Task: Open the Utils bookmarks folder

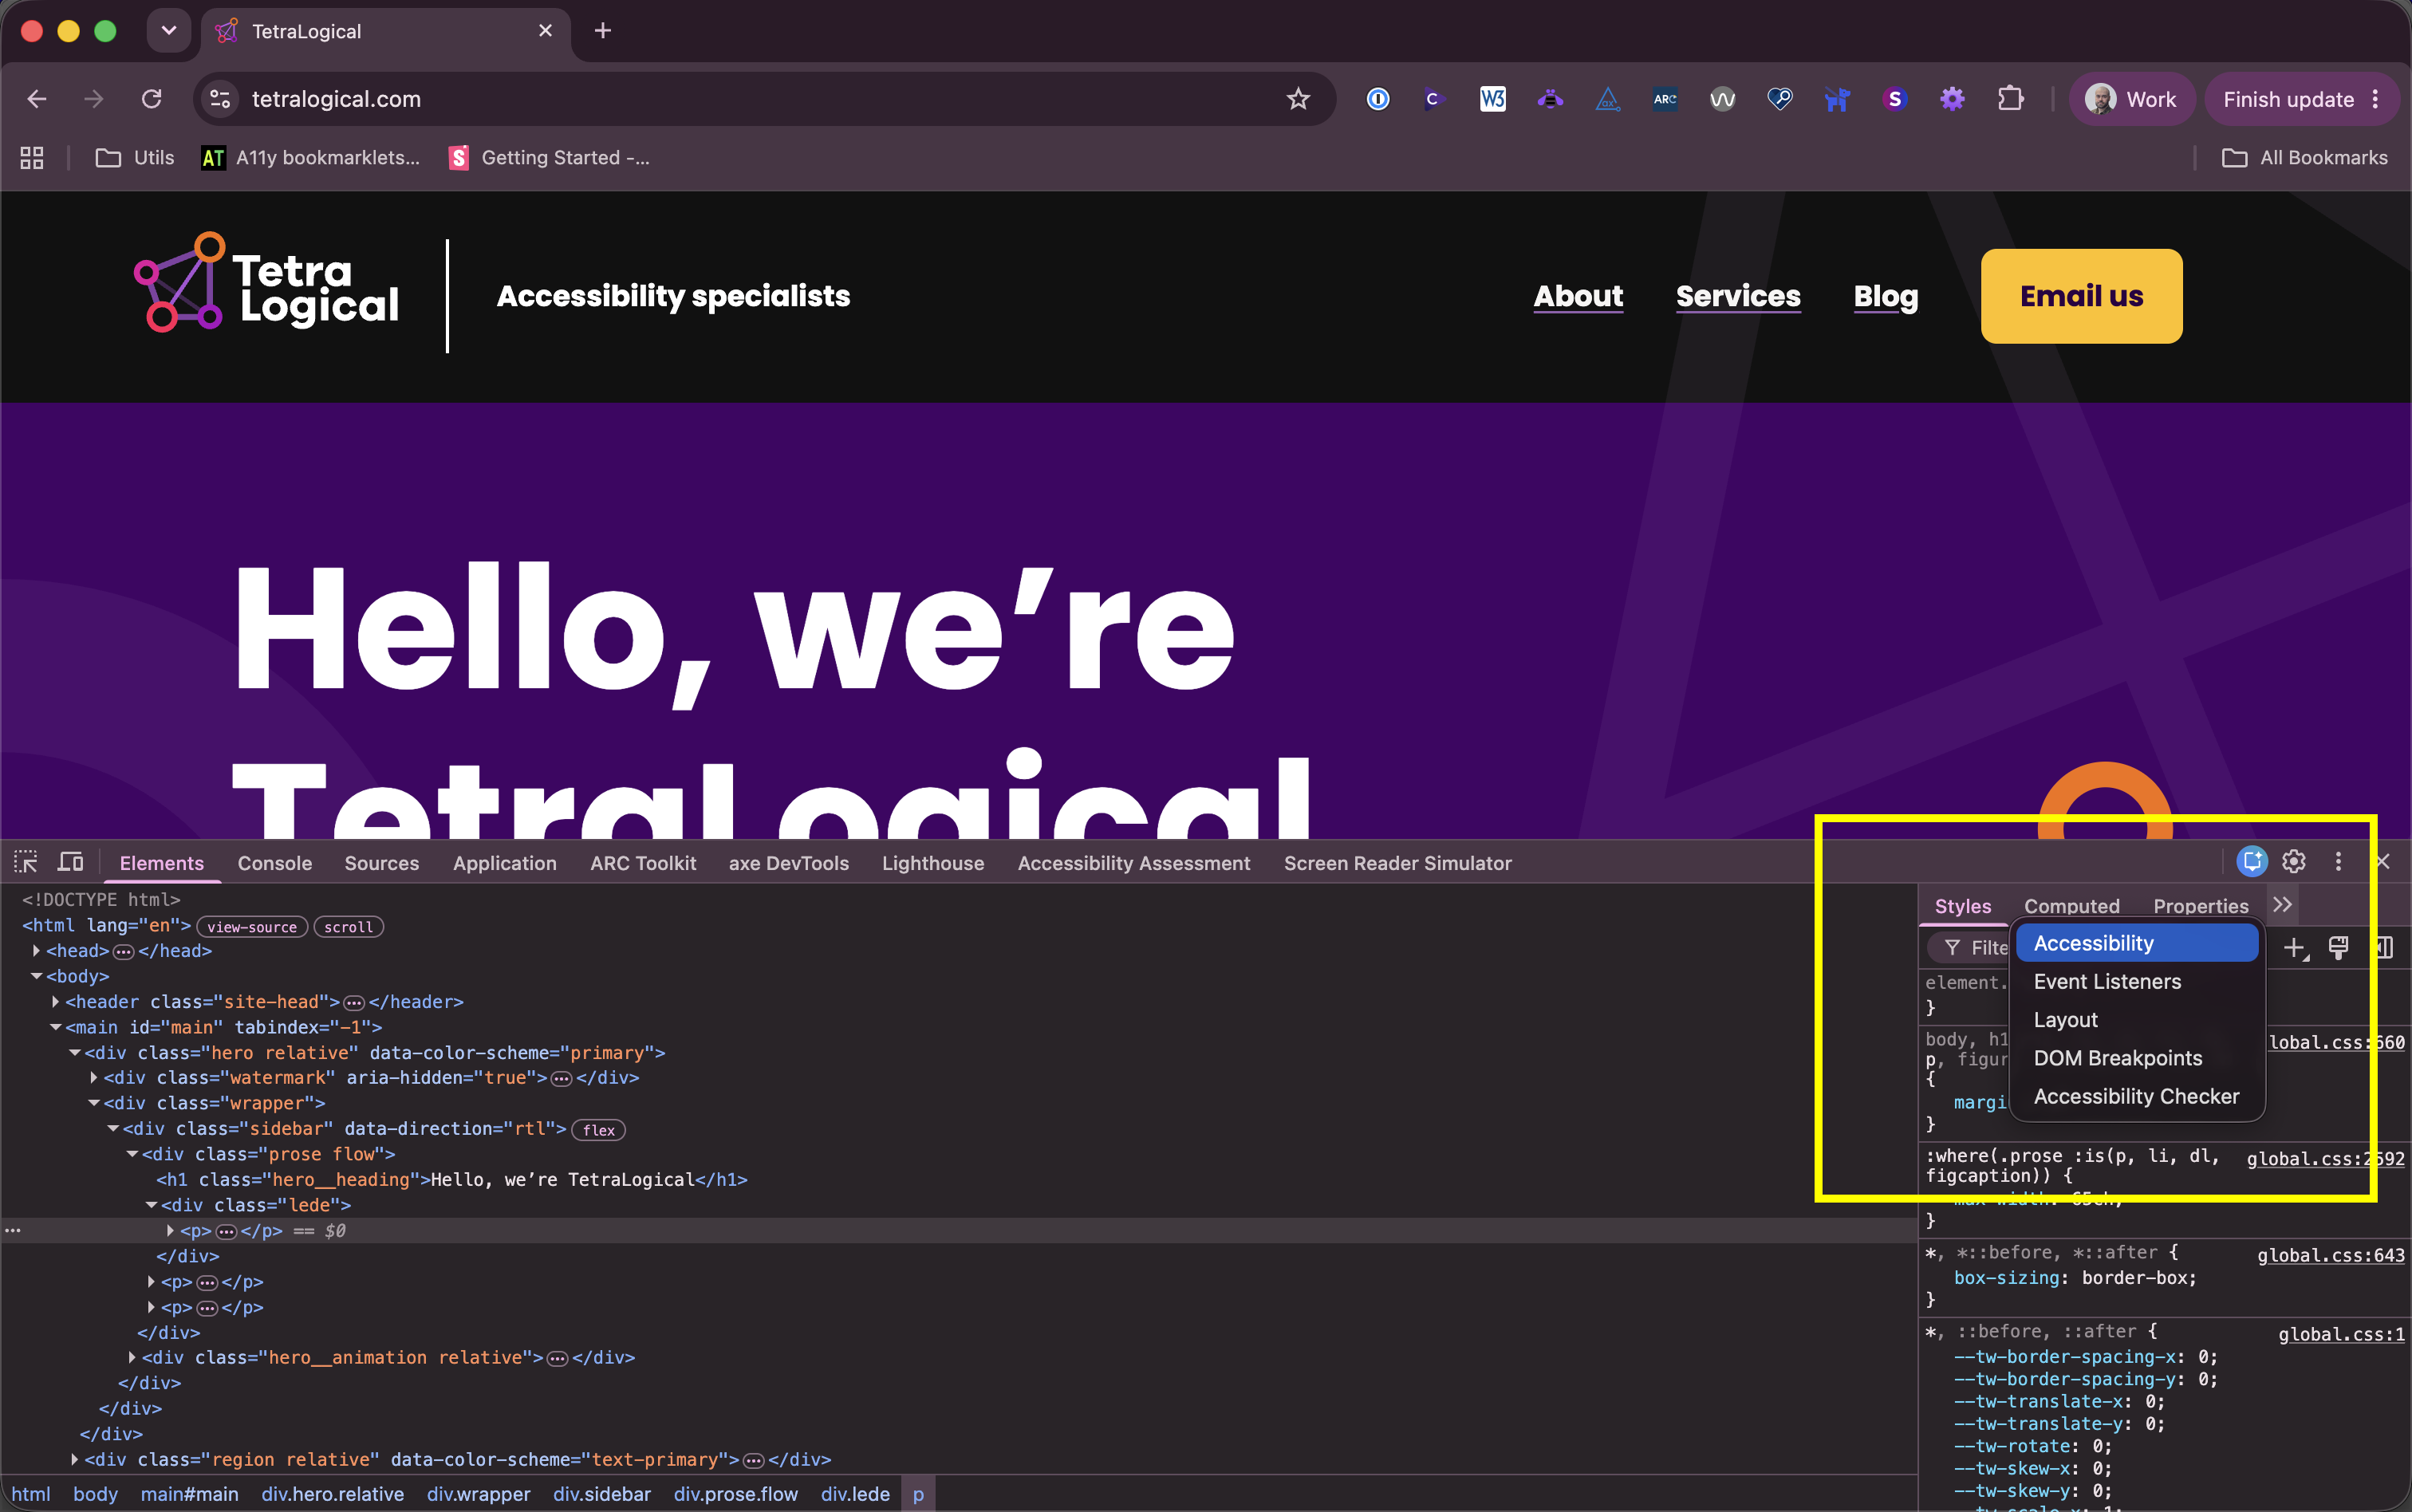Action: click(135, 158)
